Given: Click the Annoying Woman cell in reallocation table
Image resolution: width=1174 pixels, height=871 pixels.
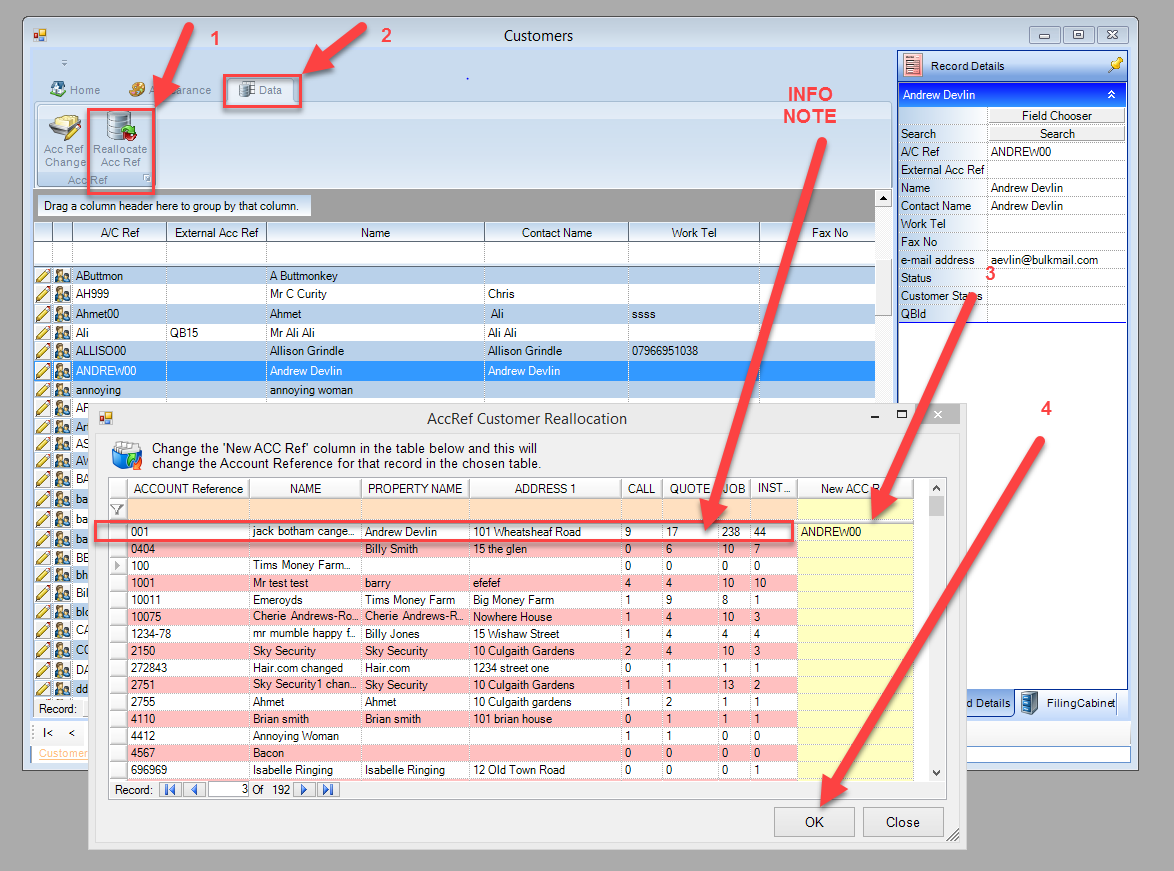Looking at the screenshot, I should point(305,735).
